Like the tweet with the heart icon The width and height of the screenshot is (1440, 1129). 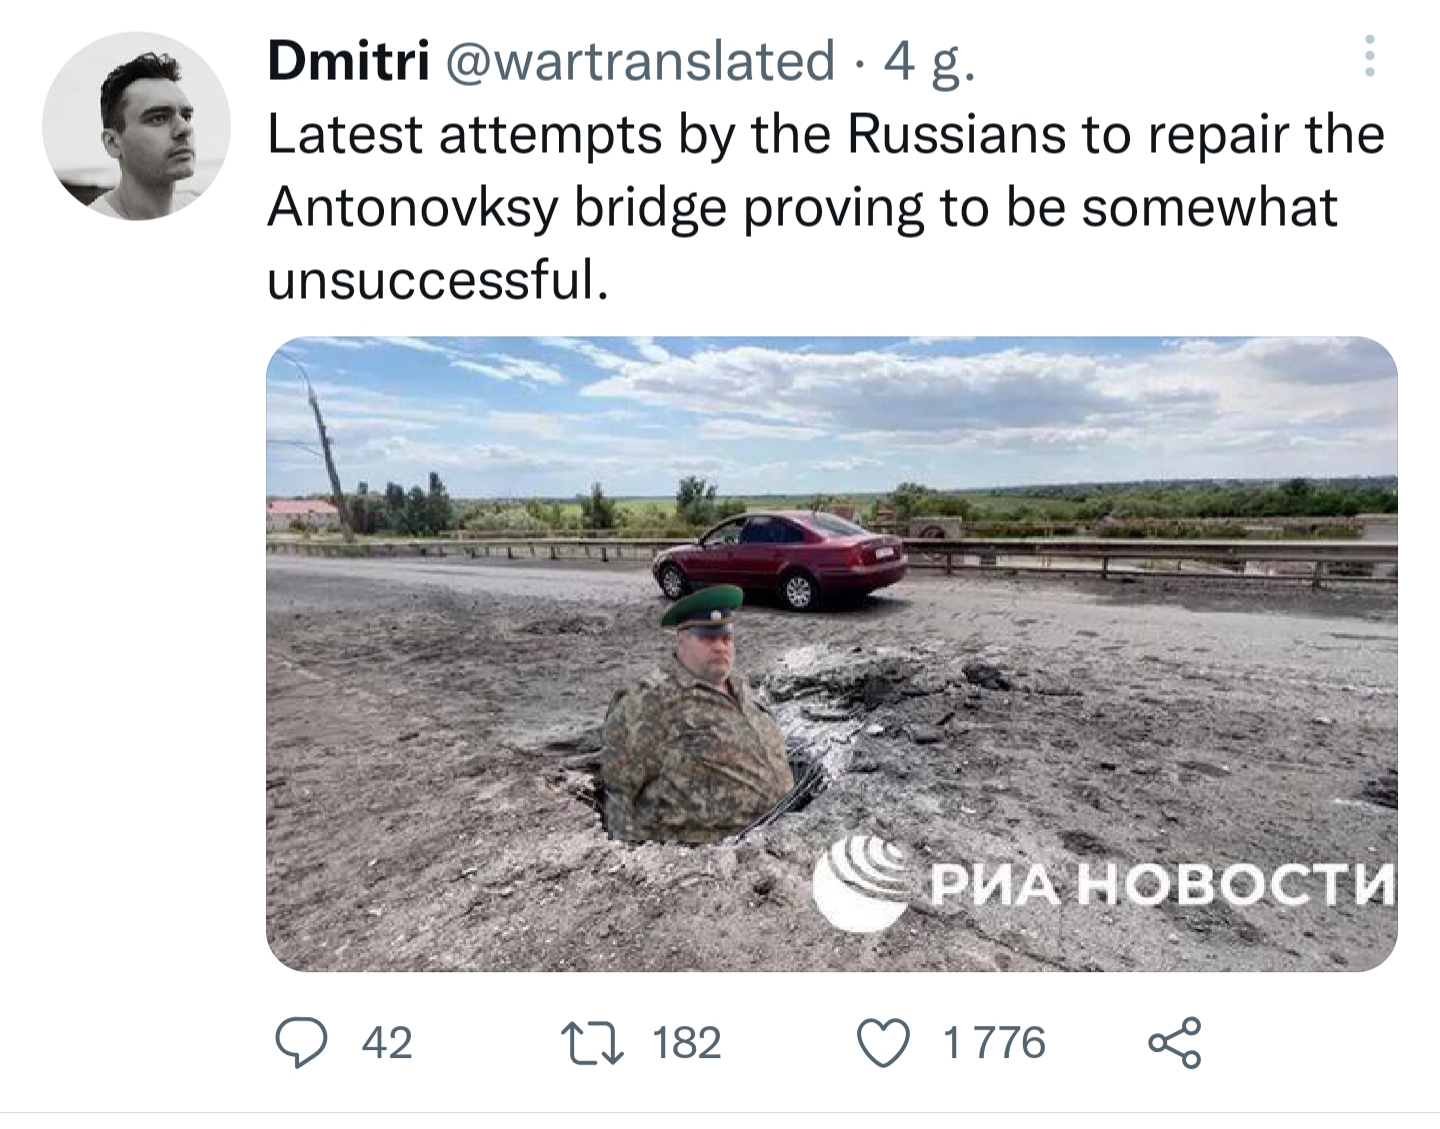click(x=885, y=1043)
